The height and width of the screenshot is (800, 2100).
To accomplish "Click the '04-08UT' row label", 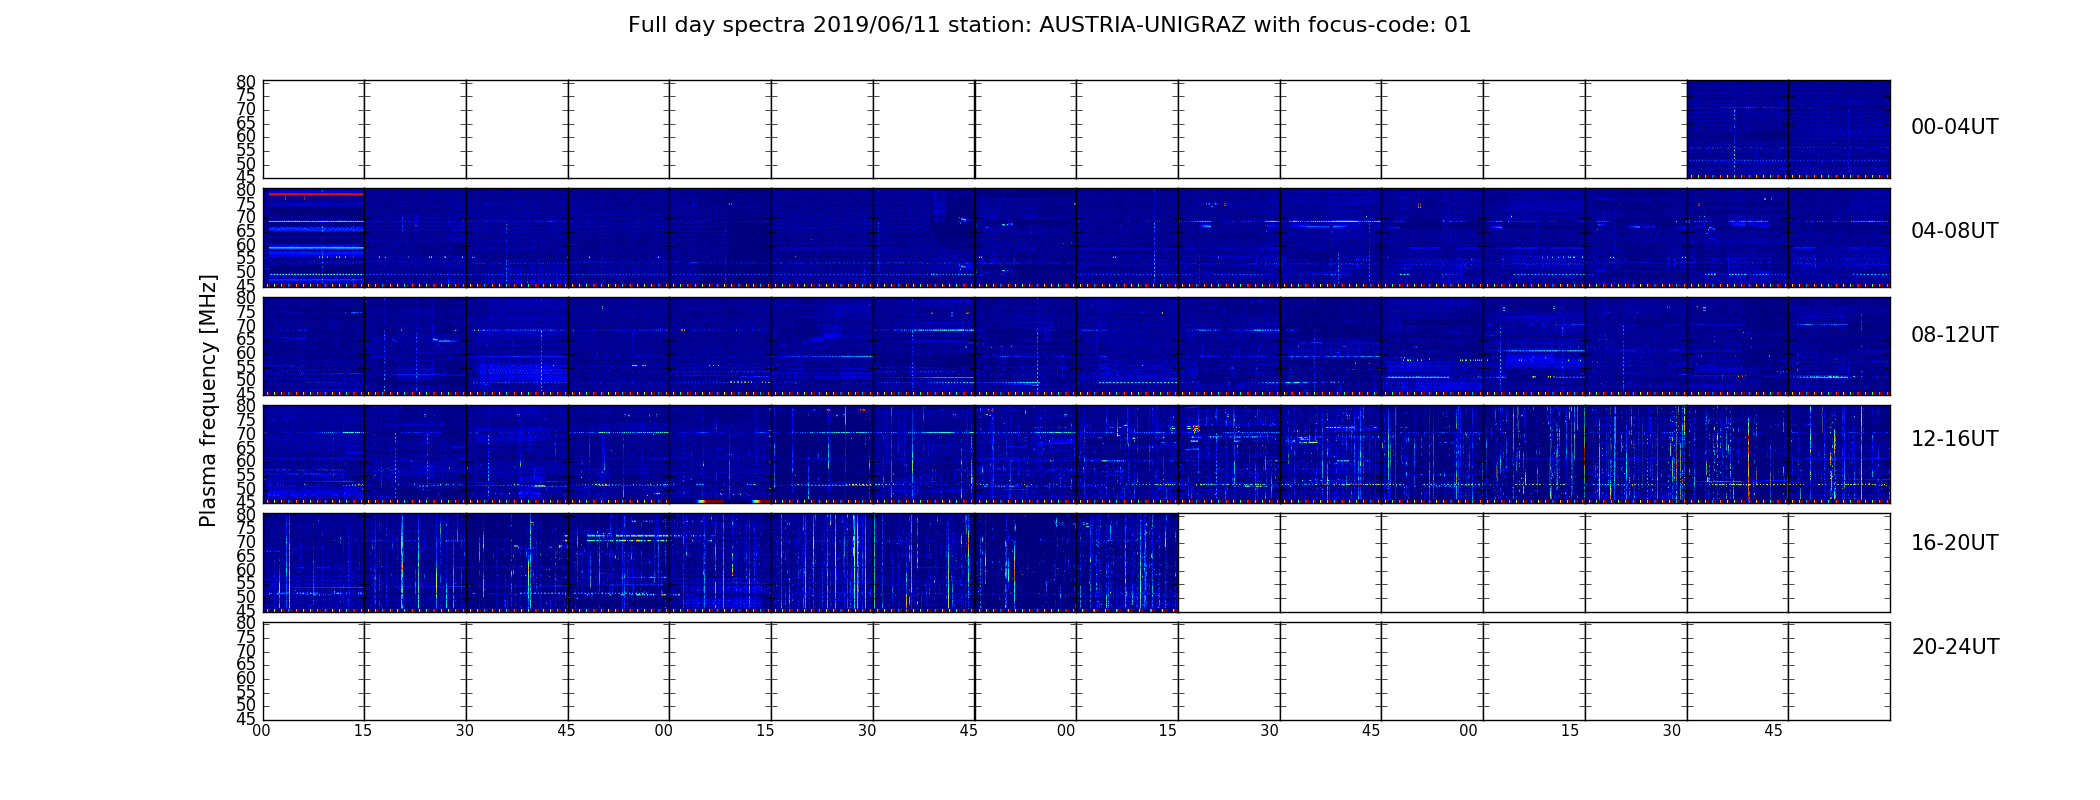I will [x=1955, y=231].
